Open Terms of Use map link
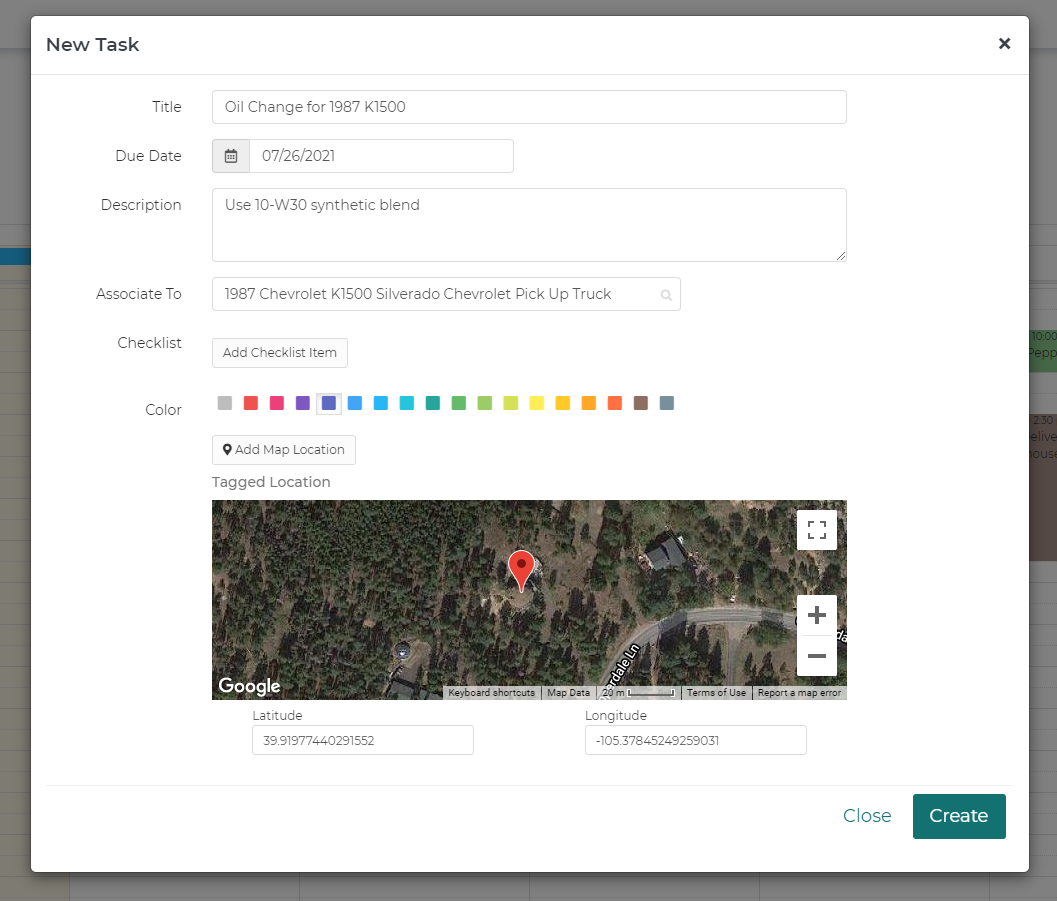This screenshot has width=1057, height=901. 716,693
